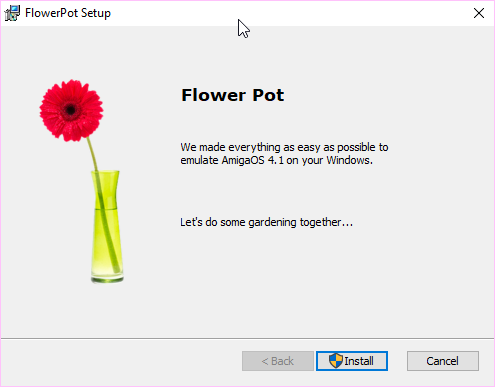Start installation with the Install button
This screenshot has width=495, height=387.
352,361
